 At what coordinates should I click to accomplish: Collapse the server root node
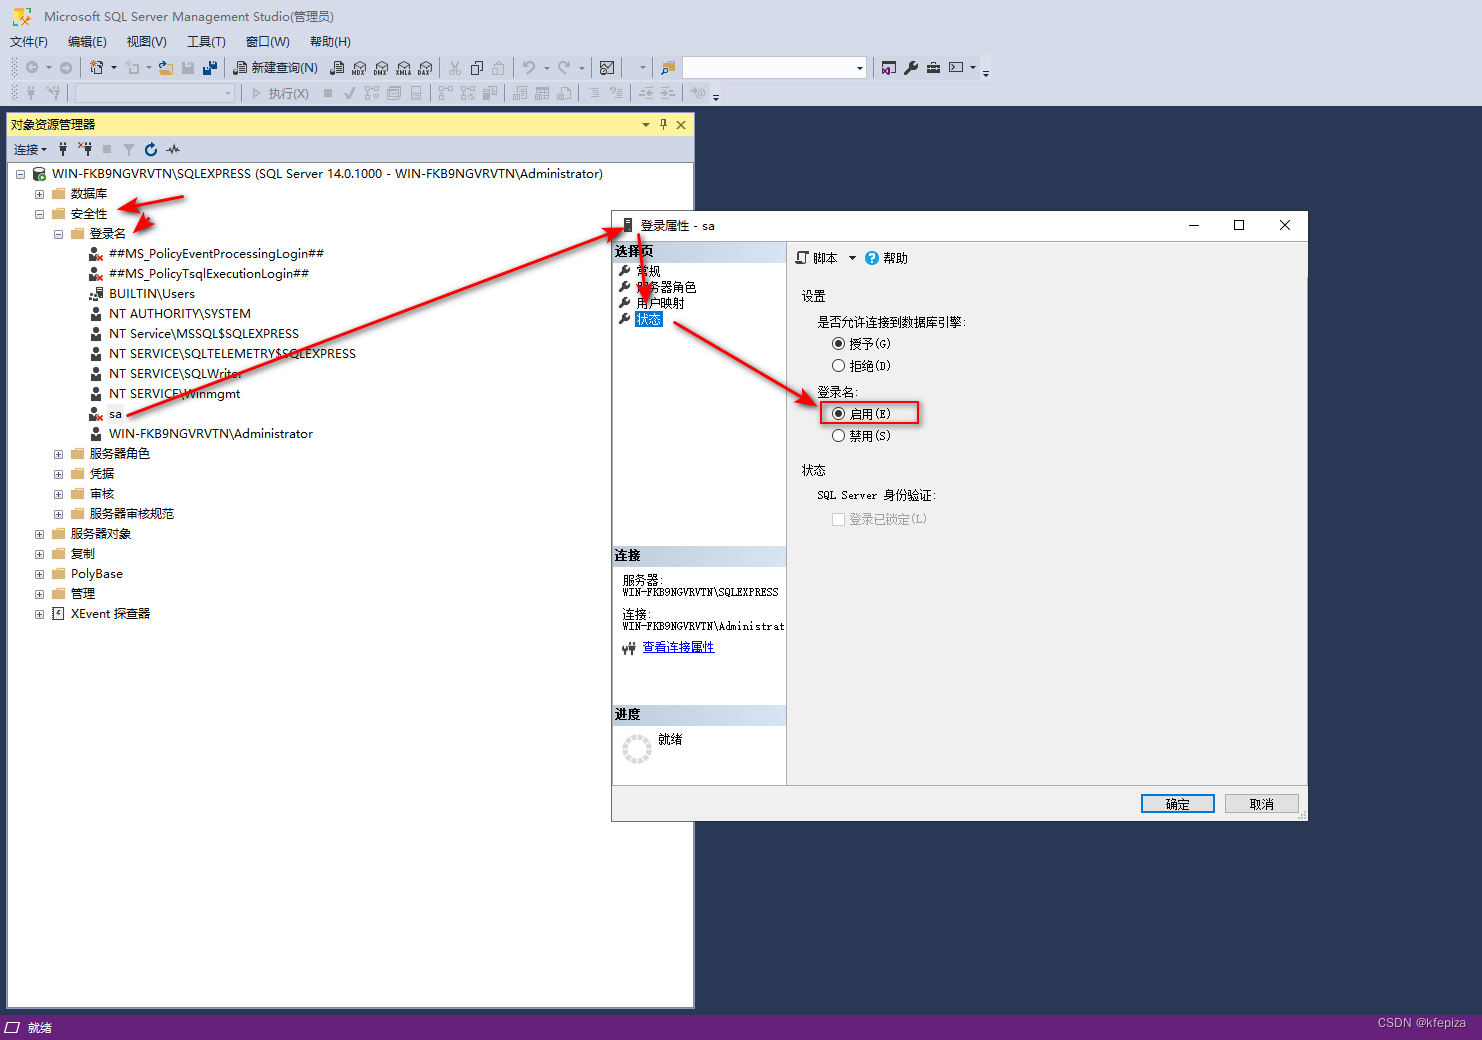click(x=20, y=174)
